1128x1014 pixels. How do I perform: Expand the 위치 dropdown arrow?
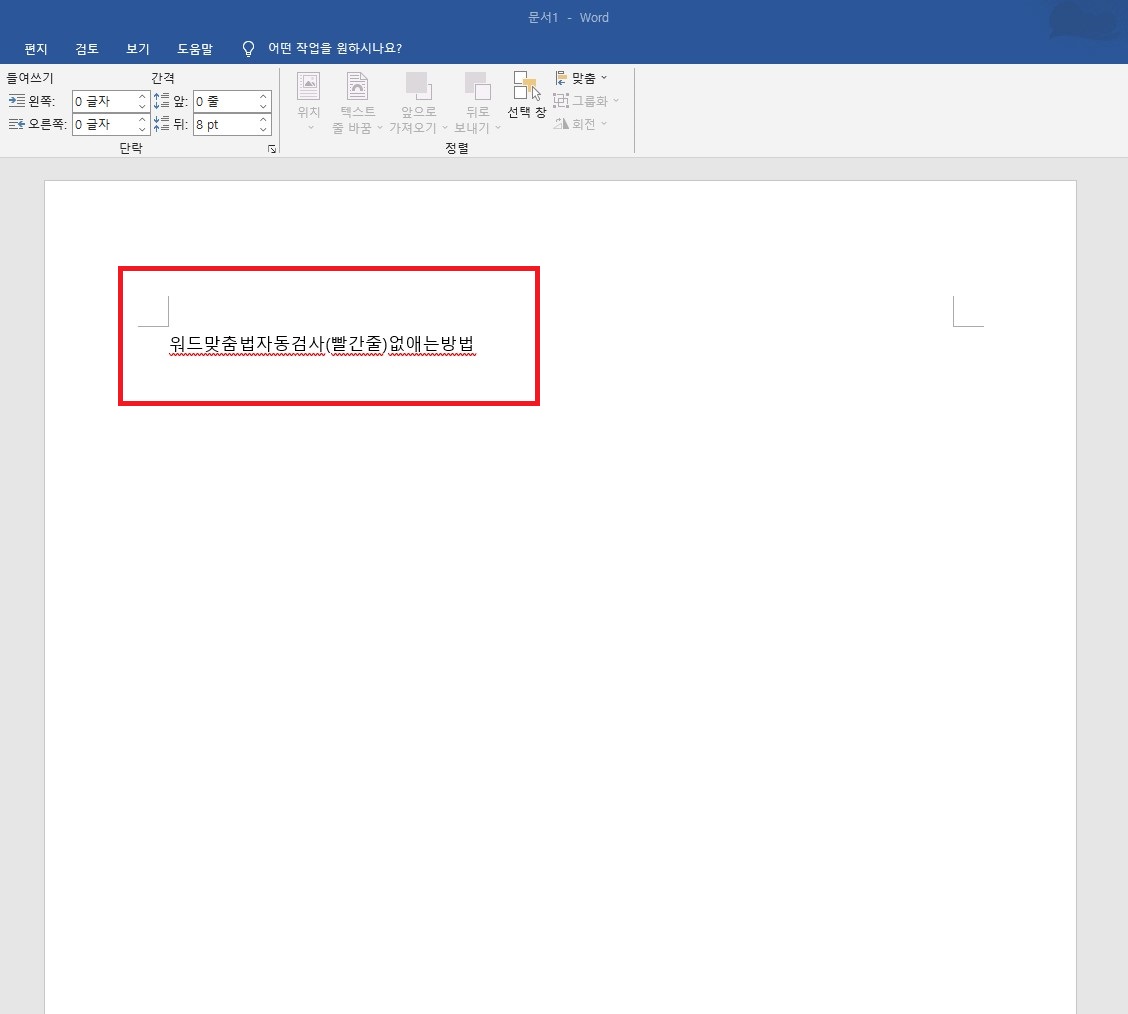click(x=311, y=128)
